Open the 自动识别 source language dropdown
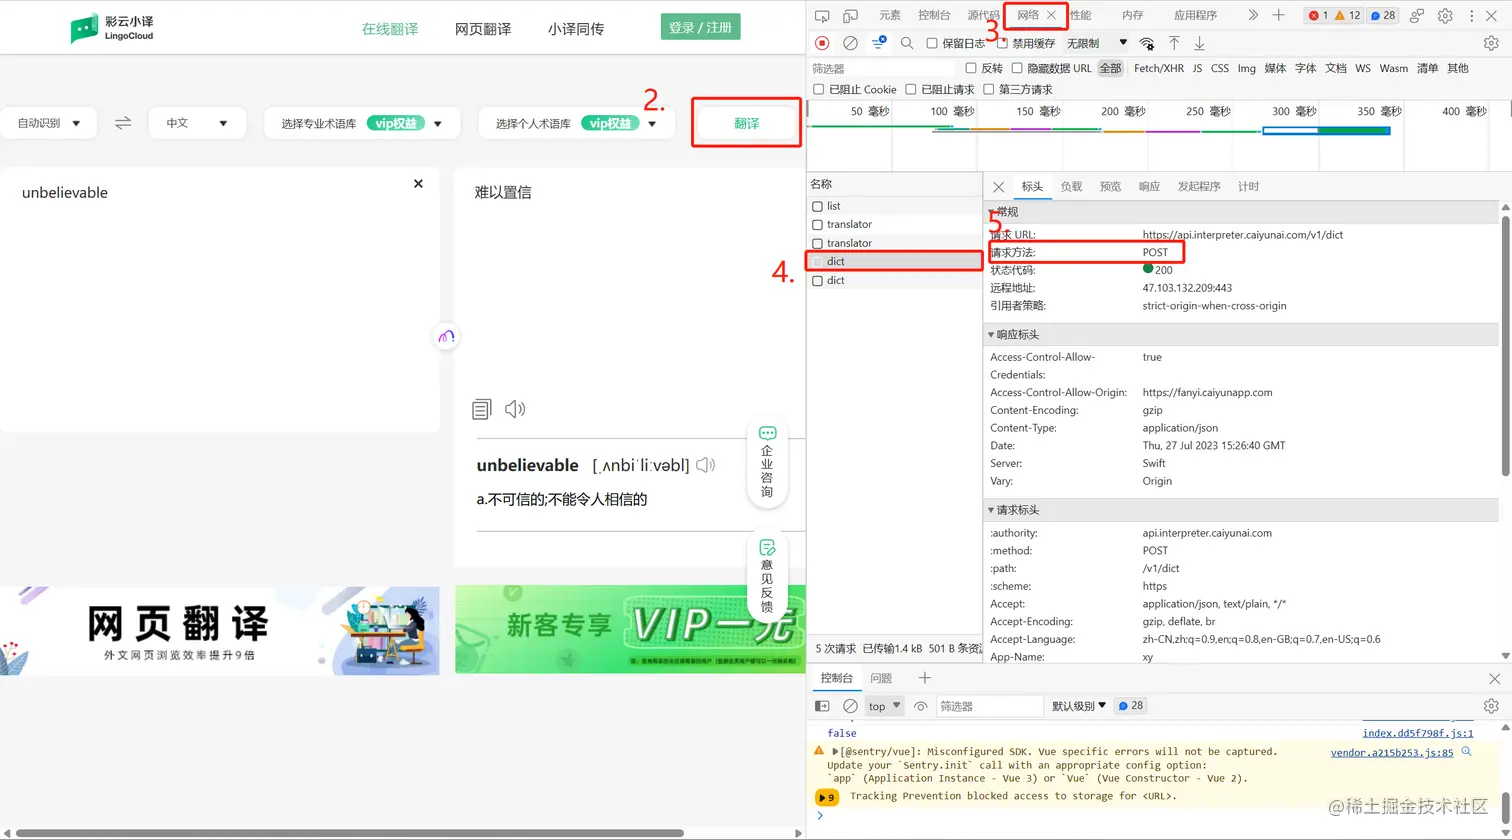The height and width of the screenshot is (840, 1512). (x=48, y=123)
